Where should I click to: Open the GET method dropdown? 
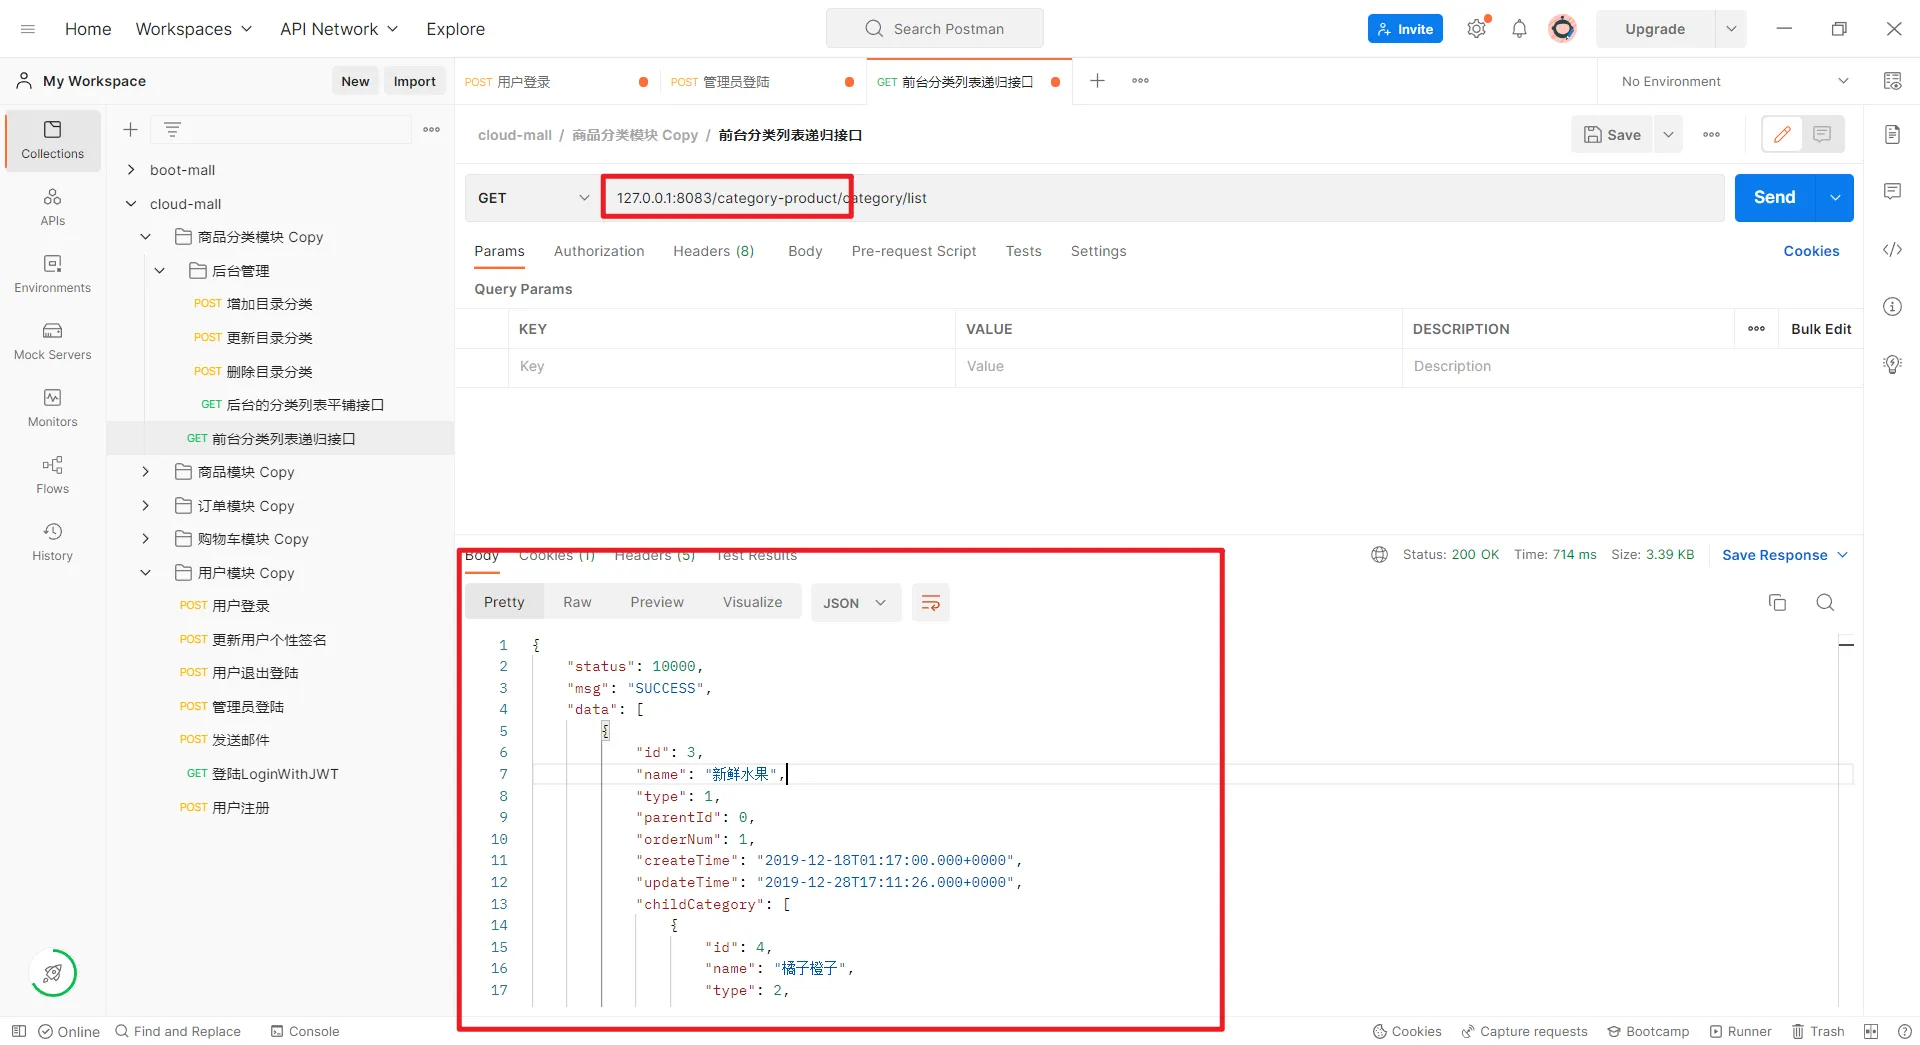click(533, 198)
